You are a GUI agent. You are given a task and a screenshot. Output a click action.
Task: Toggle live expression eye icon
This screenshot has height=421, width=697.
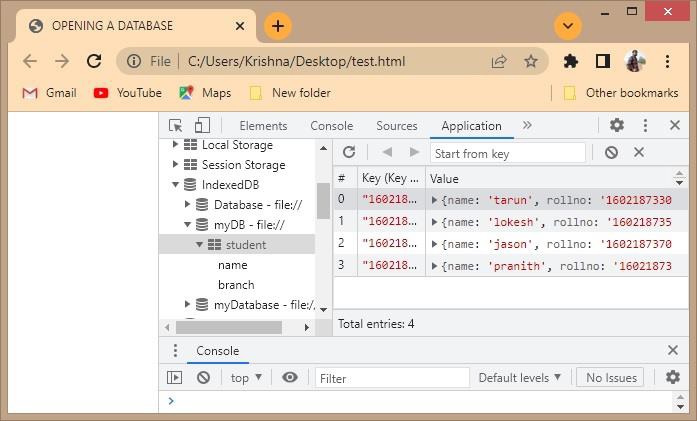pyautogui.click(x=290, y=377)
